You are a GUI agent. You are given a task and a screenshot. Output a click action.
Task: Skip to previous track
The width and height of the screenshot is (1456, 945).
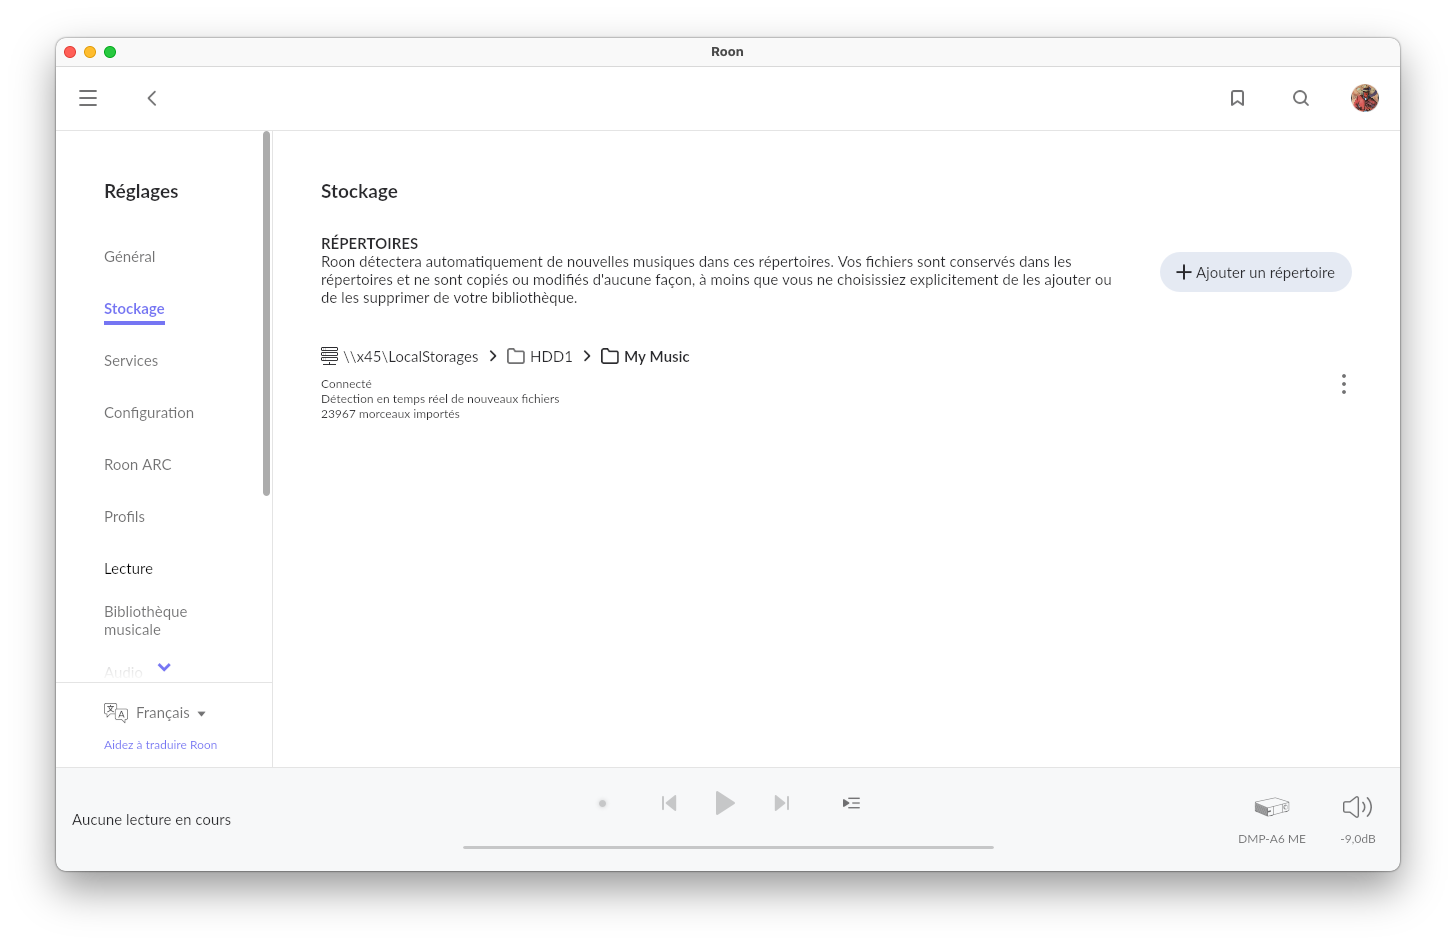pos(669,803)
